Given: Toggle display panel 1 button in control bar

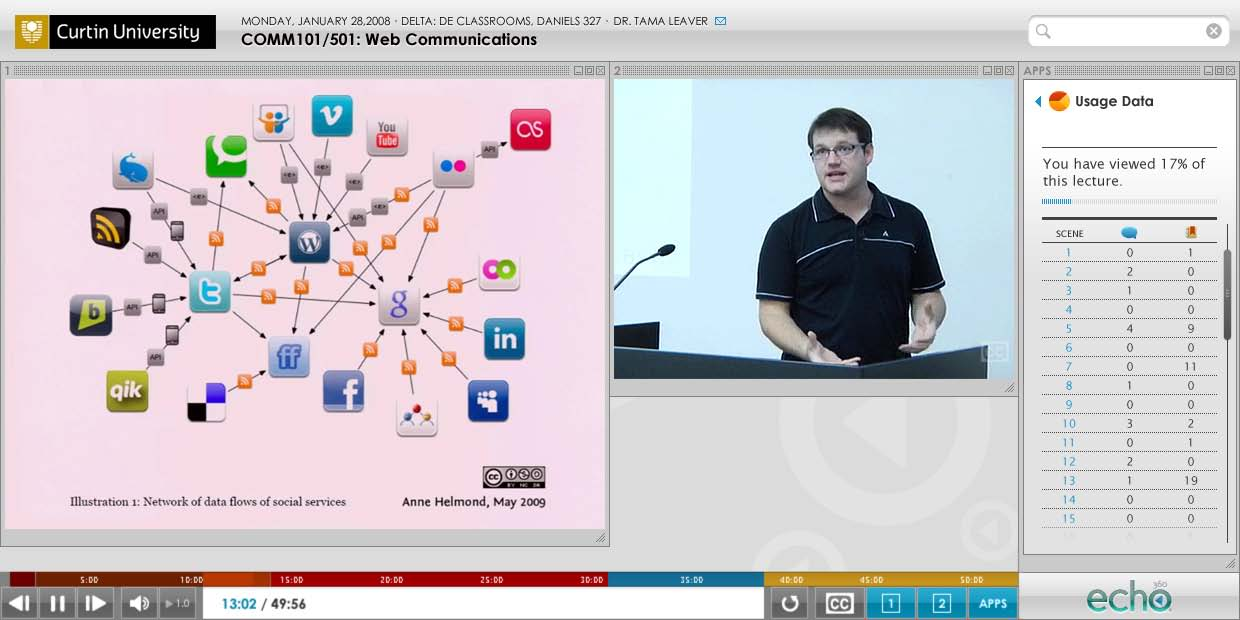Looking at the screenshot, I should coord(891,603).
